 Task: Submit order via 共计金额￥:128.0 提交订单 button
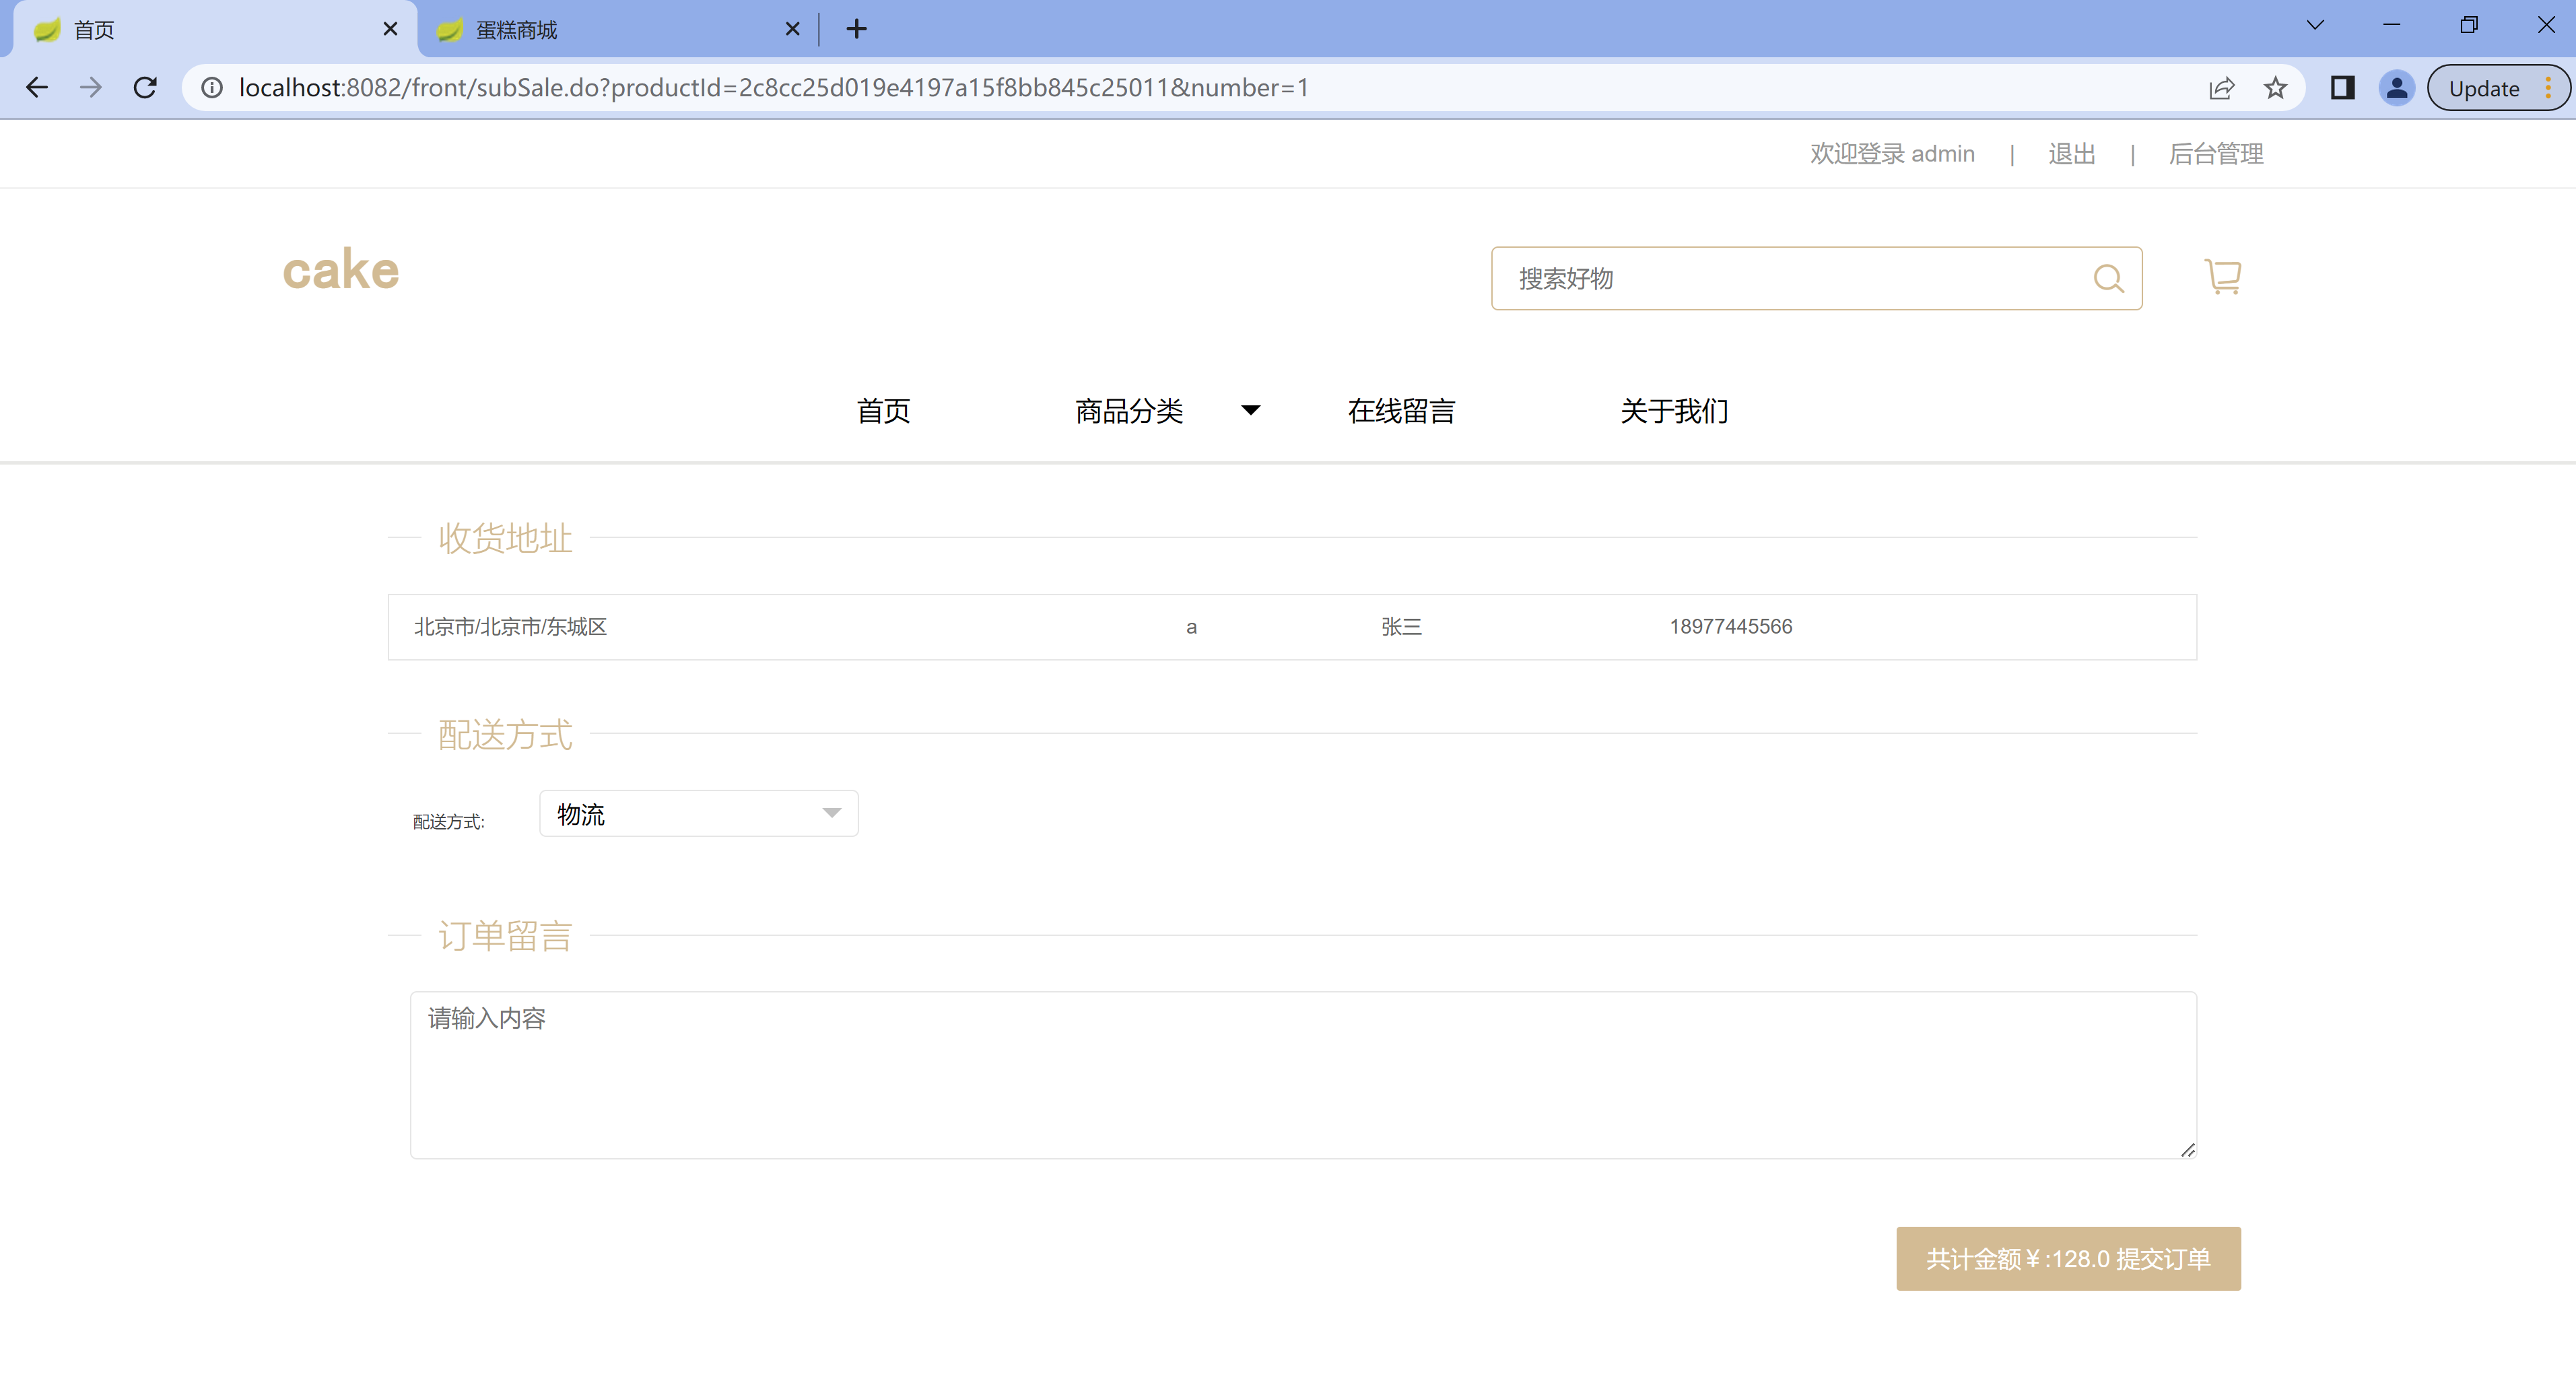coord(2068,1258)
